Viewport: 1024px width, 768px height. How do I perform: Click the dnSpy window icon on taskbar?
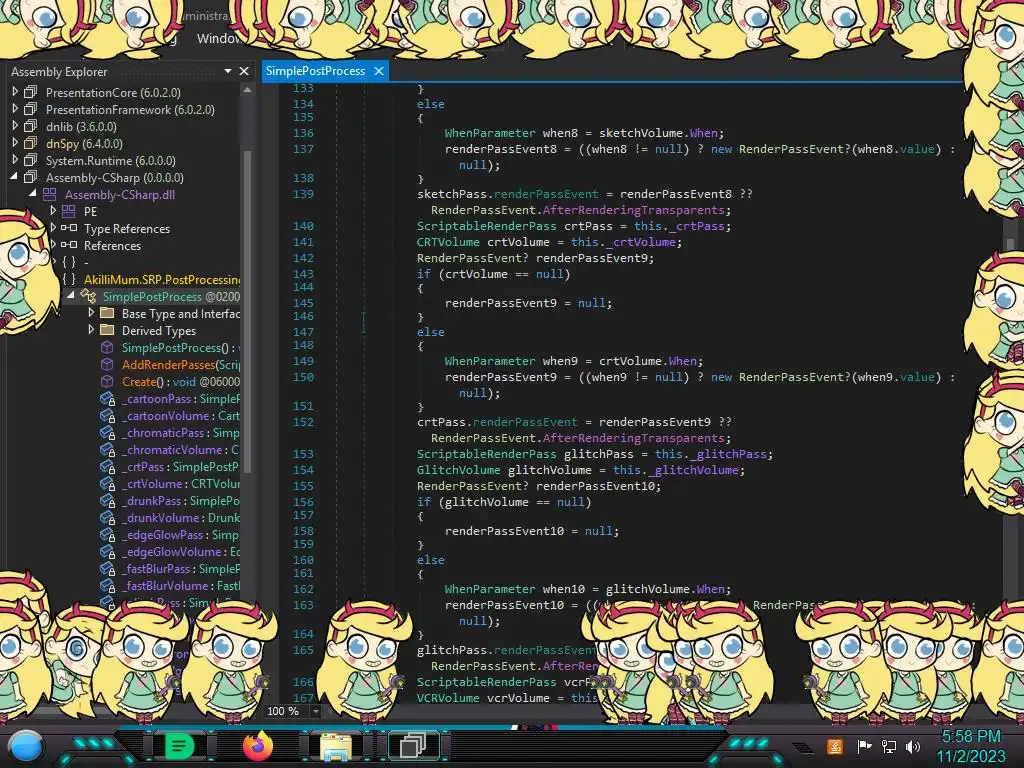click(413, 746)
